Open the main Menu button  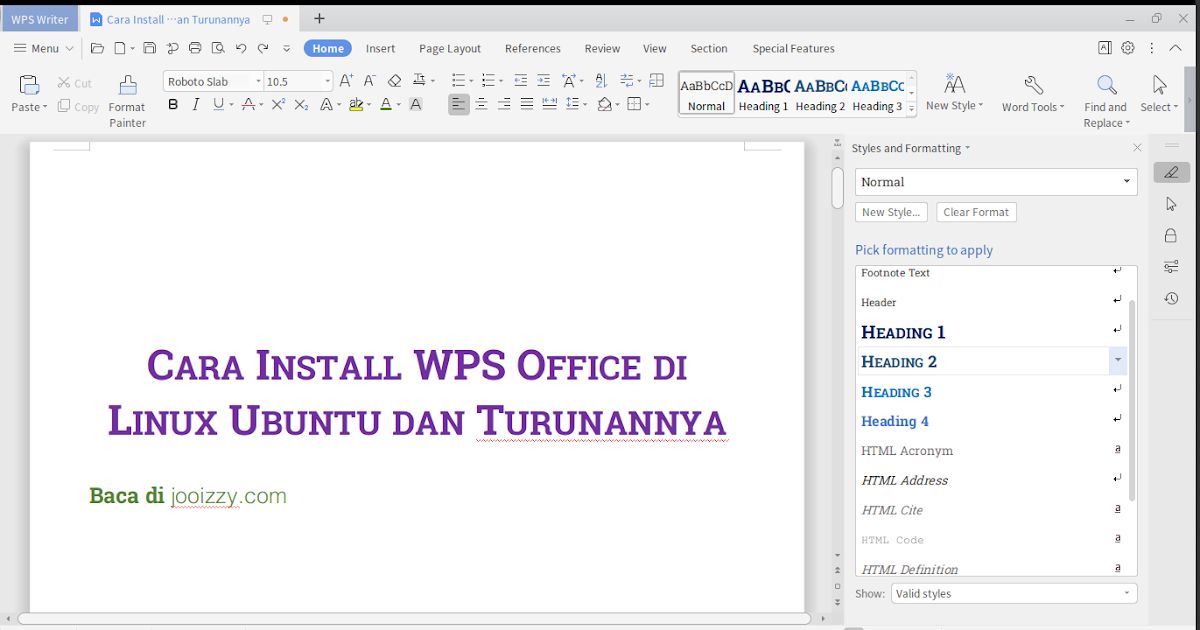coord(44,48)
